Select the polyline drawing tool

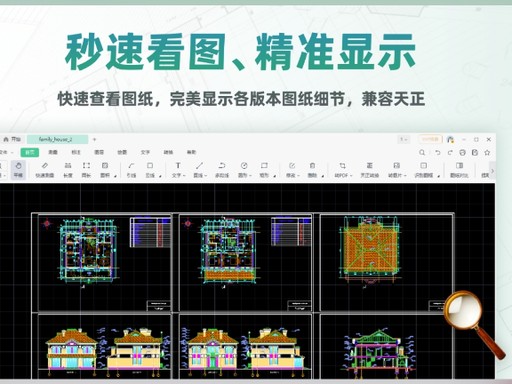pyautogui.click(x=222, y=169)
